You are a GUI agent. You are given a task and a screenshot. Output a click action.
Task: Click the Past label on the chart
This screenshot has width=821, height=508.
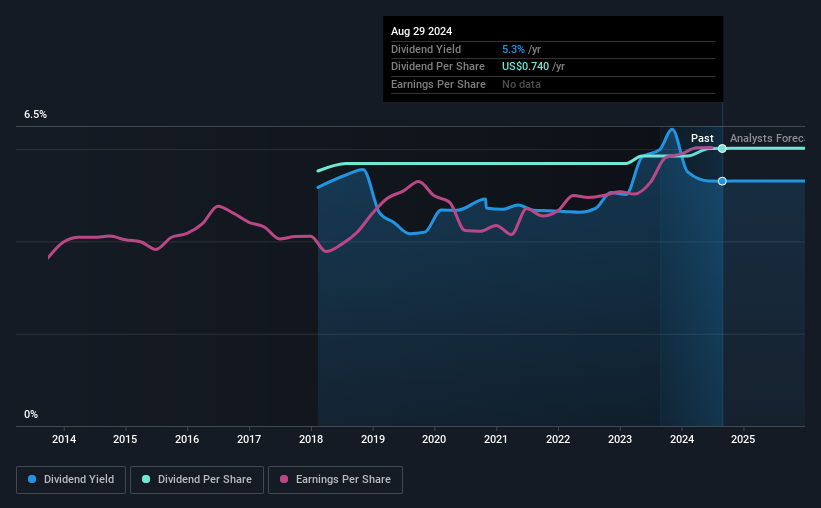coord(702,138)
